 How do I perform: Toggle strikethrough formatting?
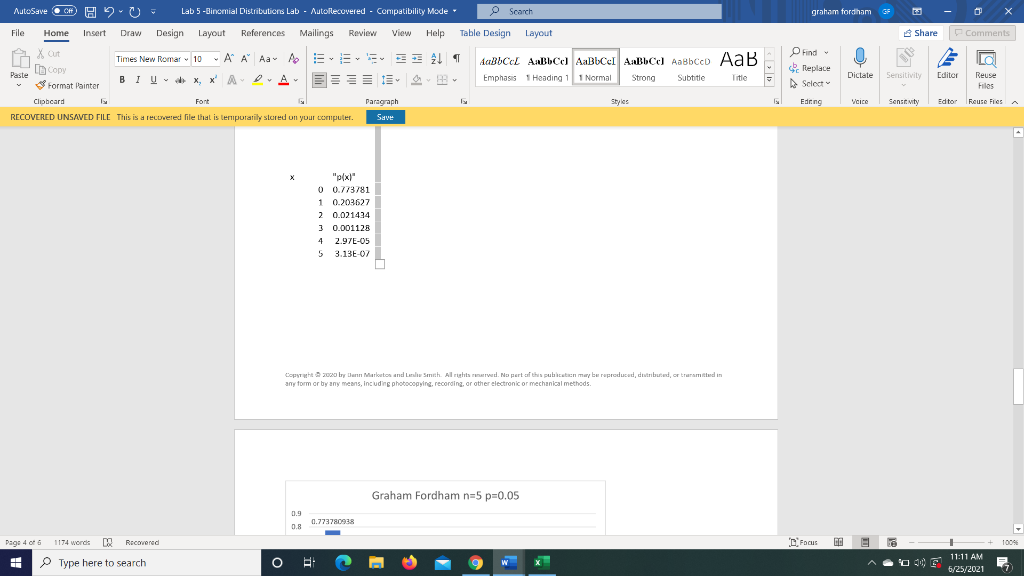tap(180, 80)
